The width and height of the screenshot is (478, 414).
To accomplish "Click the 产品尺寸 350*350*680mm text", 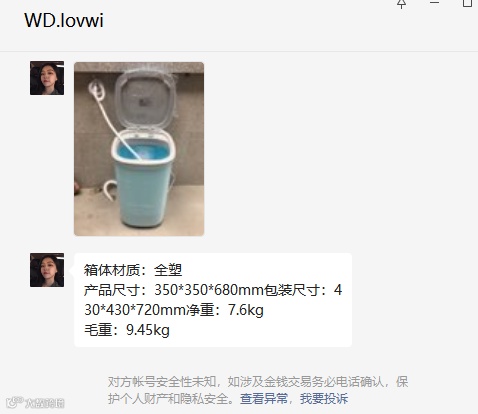I will click(x=173, y=290).
